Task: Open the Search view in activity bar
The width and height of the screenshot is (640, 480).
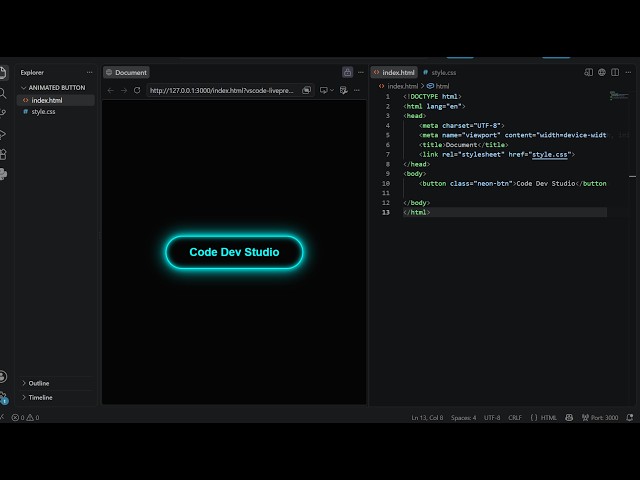Action: point(3,93)
